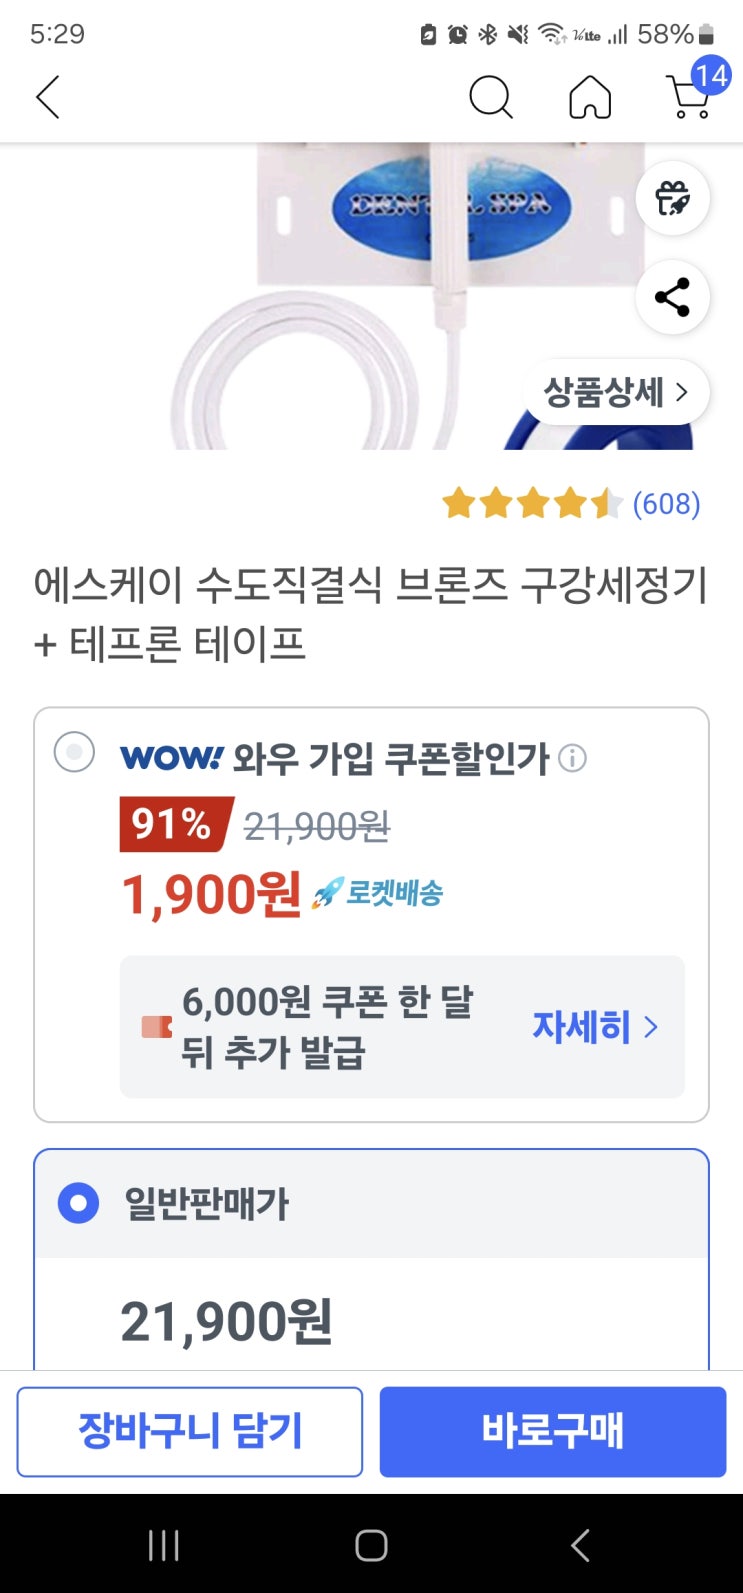Share this product via share icon
The height and width of the screenshot is (1593, 743).
point(672,297)
